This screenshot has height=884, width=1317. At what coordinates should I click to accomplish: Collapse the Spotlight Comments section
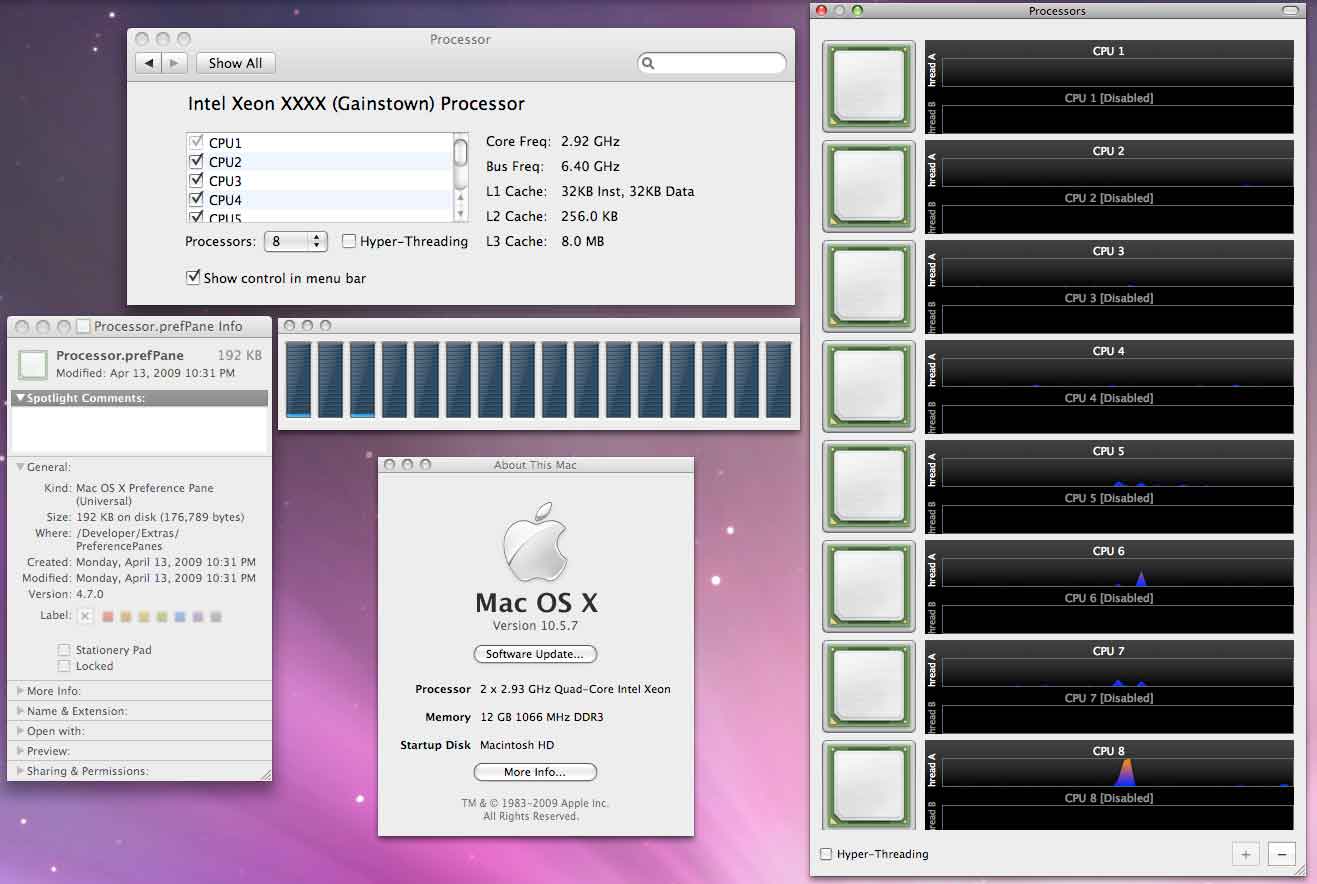pyautogui.click(x=21, y=398)
